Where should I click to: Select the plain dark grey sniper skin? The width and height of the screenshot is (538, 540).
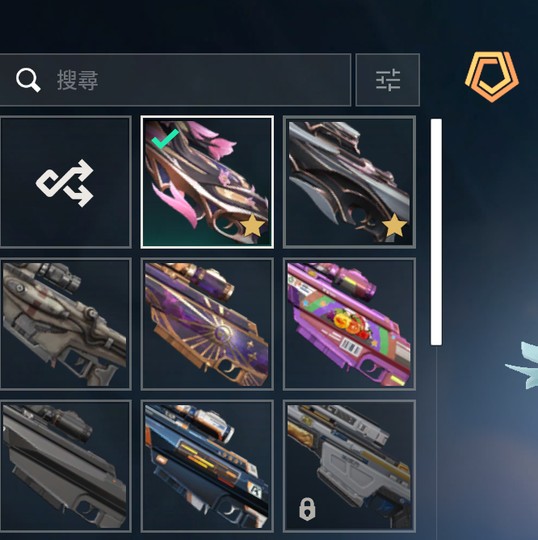tap(65, 466)
